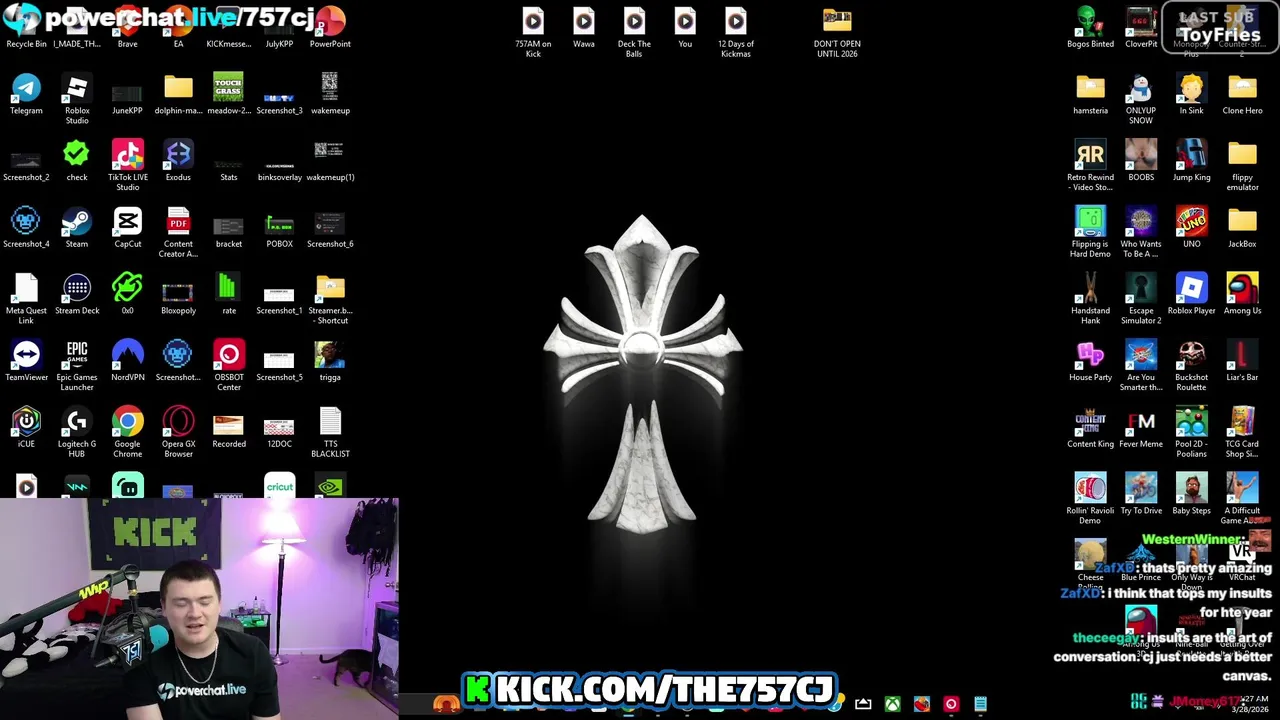
Task: Open the JuneKPP file
Action: [x=127, y=95]
